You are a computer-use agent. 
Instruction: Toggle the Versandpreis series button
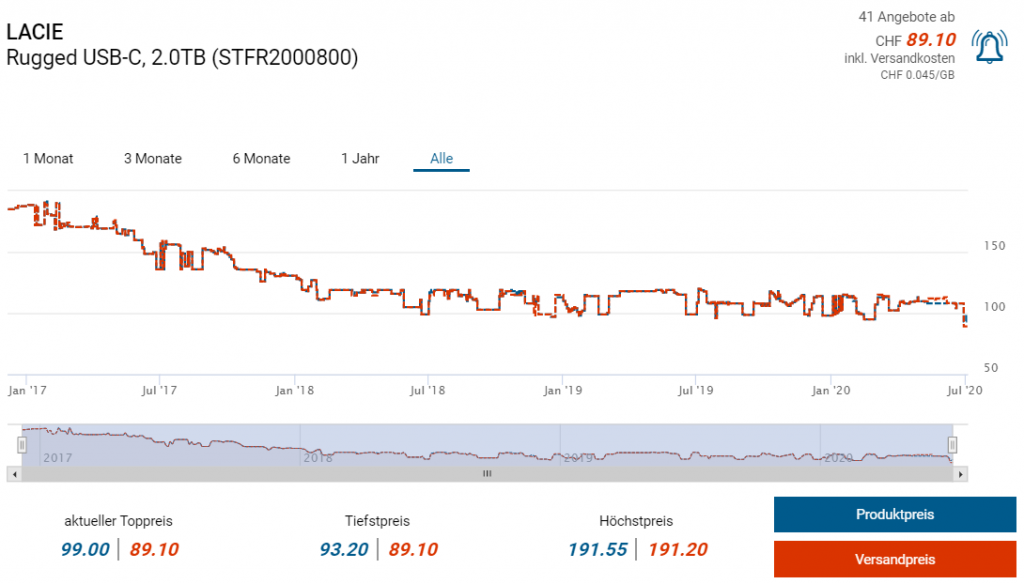(895, 559)
